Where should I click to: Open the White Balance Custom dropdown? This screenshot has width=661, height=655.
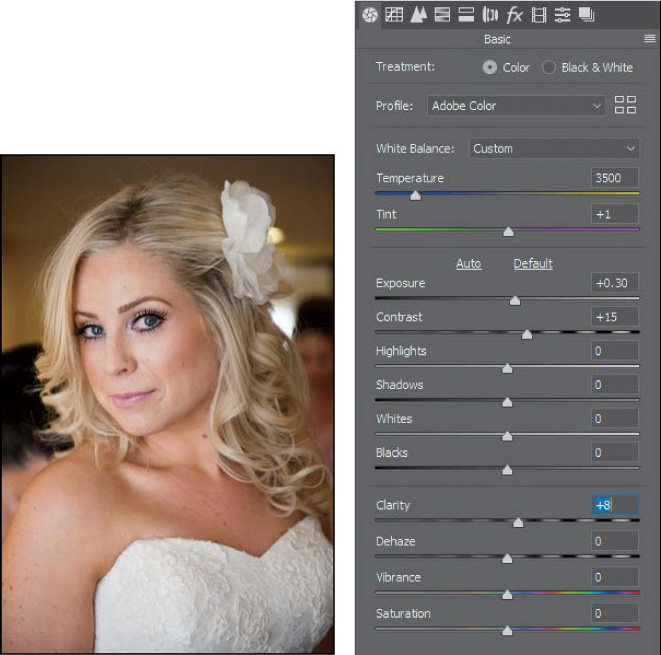point(554,148)
